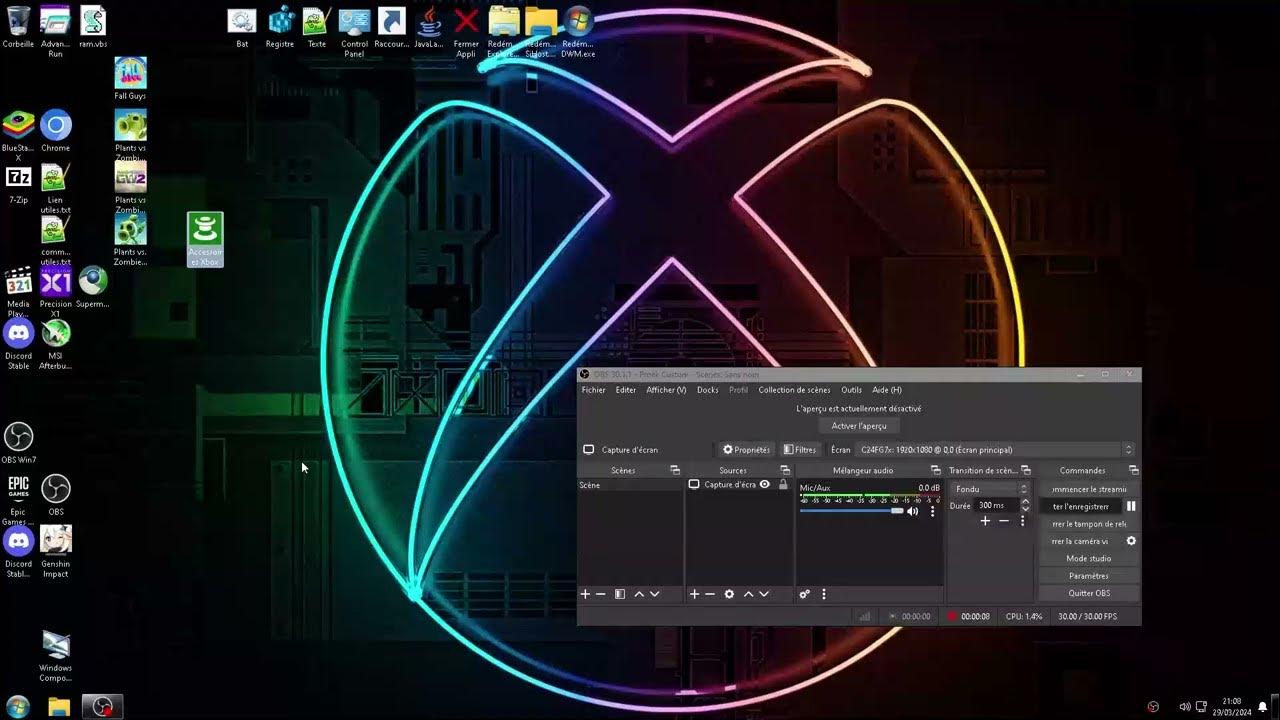
Task: Select the OBS Win7 desktop icon
Action: (18, 443)
